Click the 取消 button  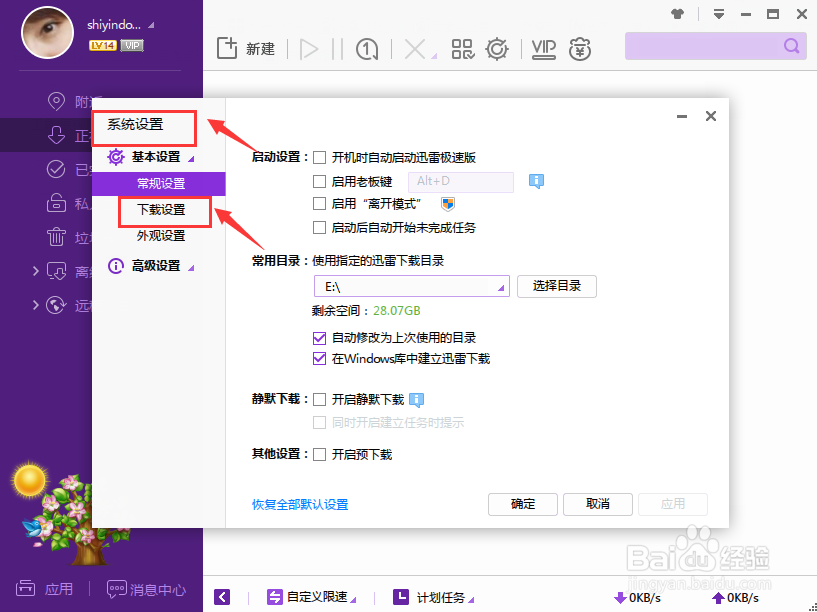598,504
